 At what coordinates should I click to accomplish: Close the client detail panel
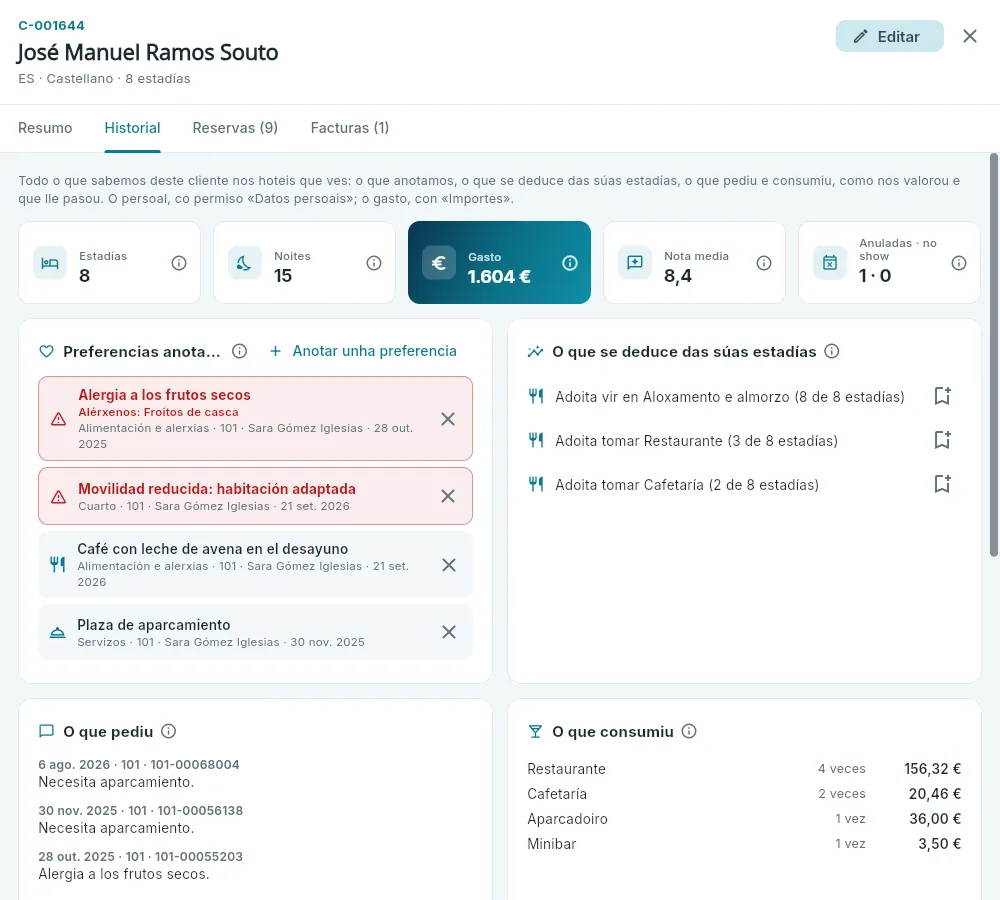pyautogui.click(x=969, y=36)
